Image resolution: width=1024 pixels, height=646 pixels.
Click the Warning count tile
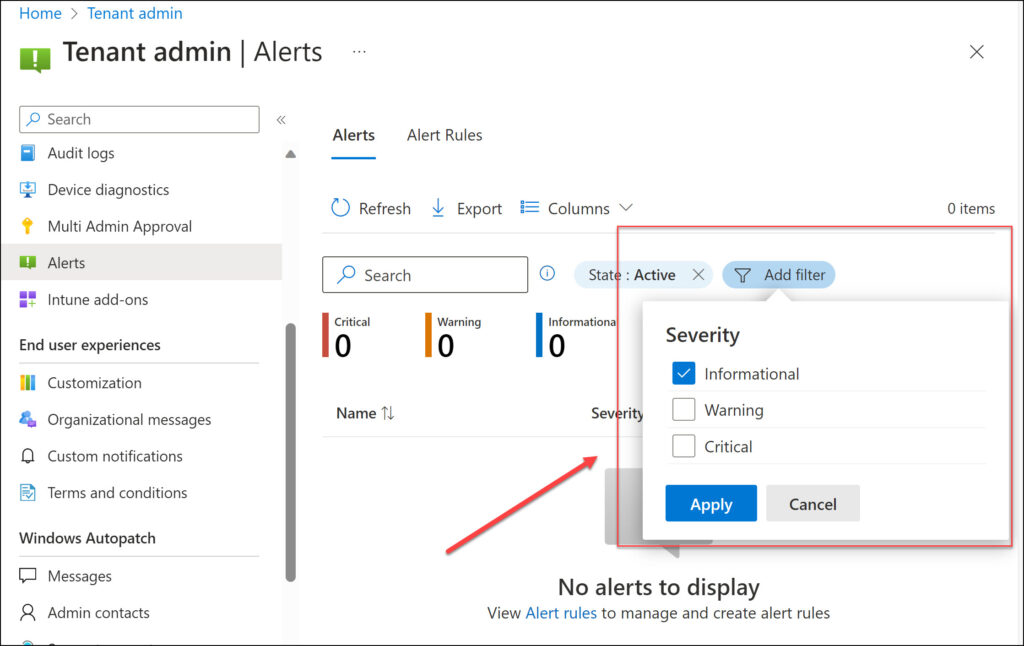[x=453, y=336]
